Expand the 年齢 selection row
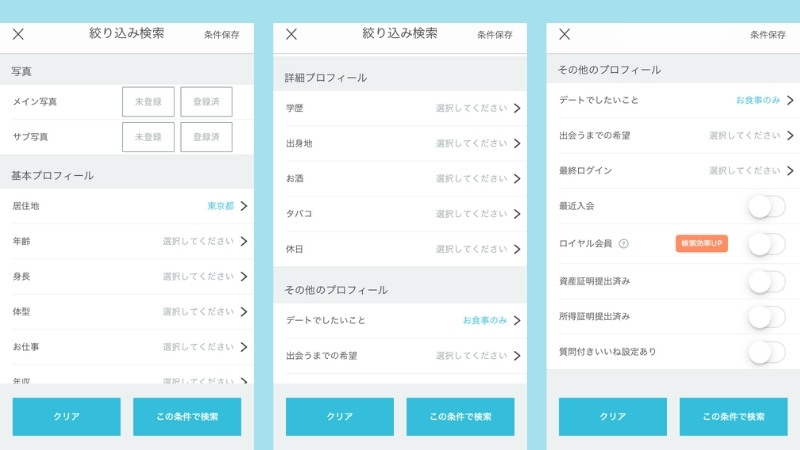Screen dimensions: 800x450 243,241
